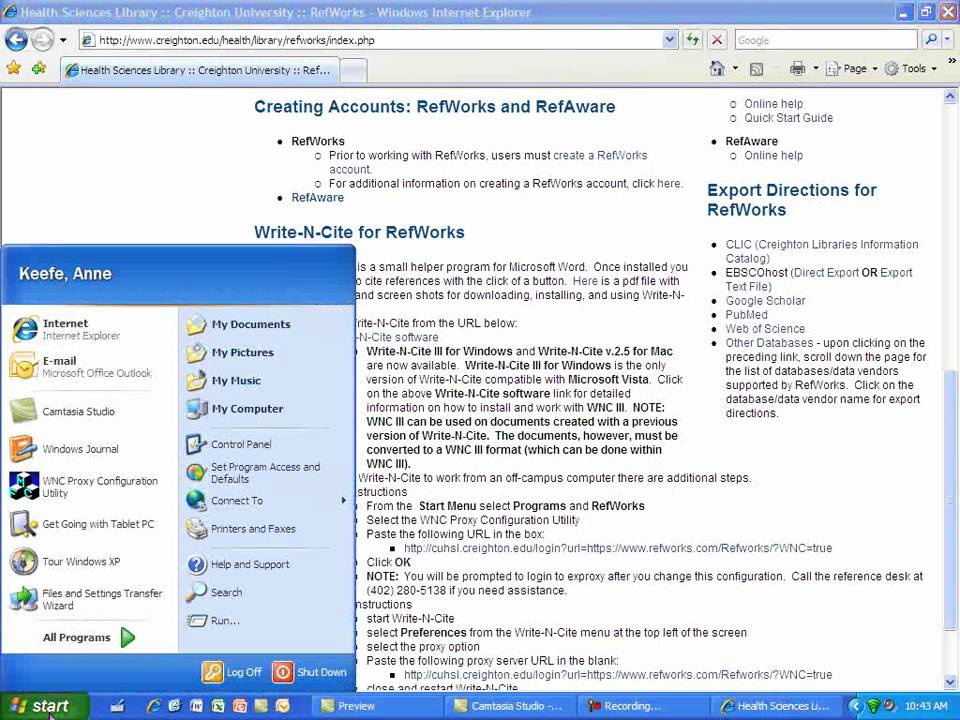Click the Internet Explorer quick launch icon
Viewport: 960px width, 720px height.
pos(154,706)
